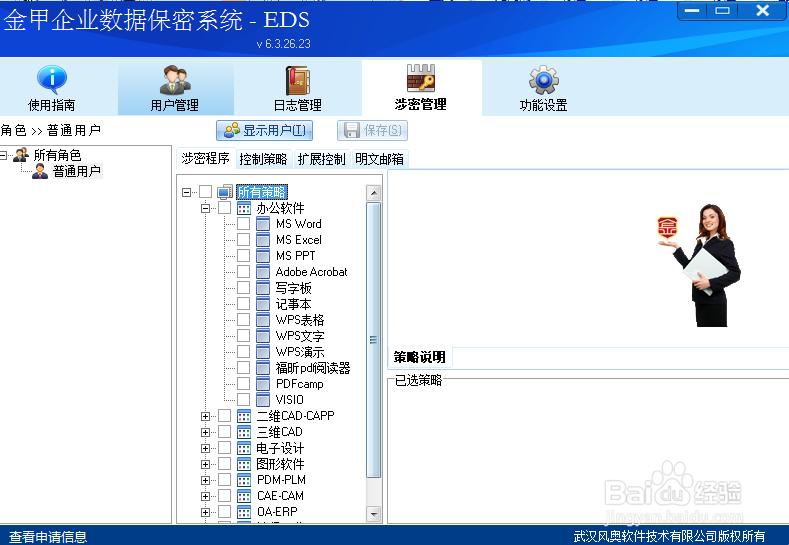Image resolution: width=789 pixels, height=545 pixels.
Task: Switch to the 涉密程序 tab
Action: pyautogui.click(x=205, y=159)
